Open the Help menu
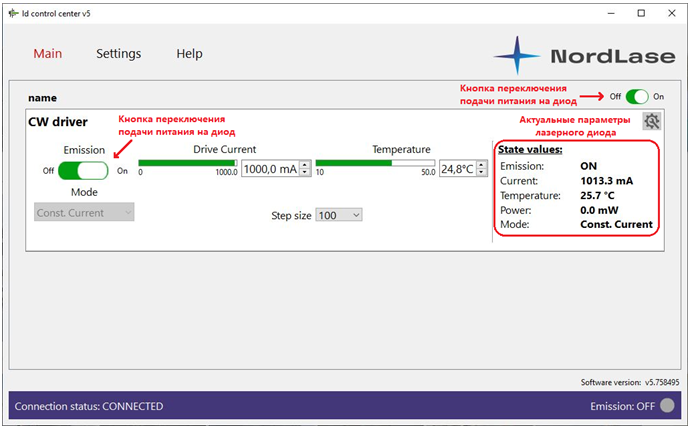691x430 pixels. tap(189, 54)
